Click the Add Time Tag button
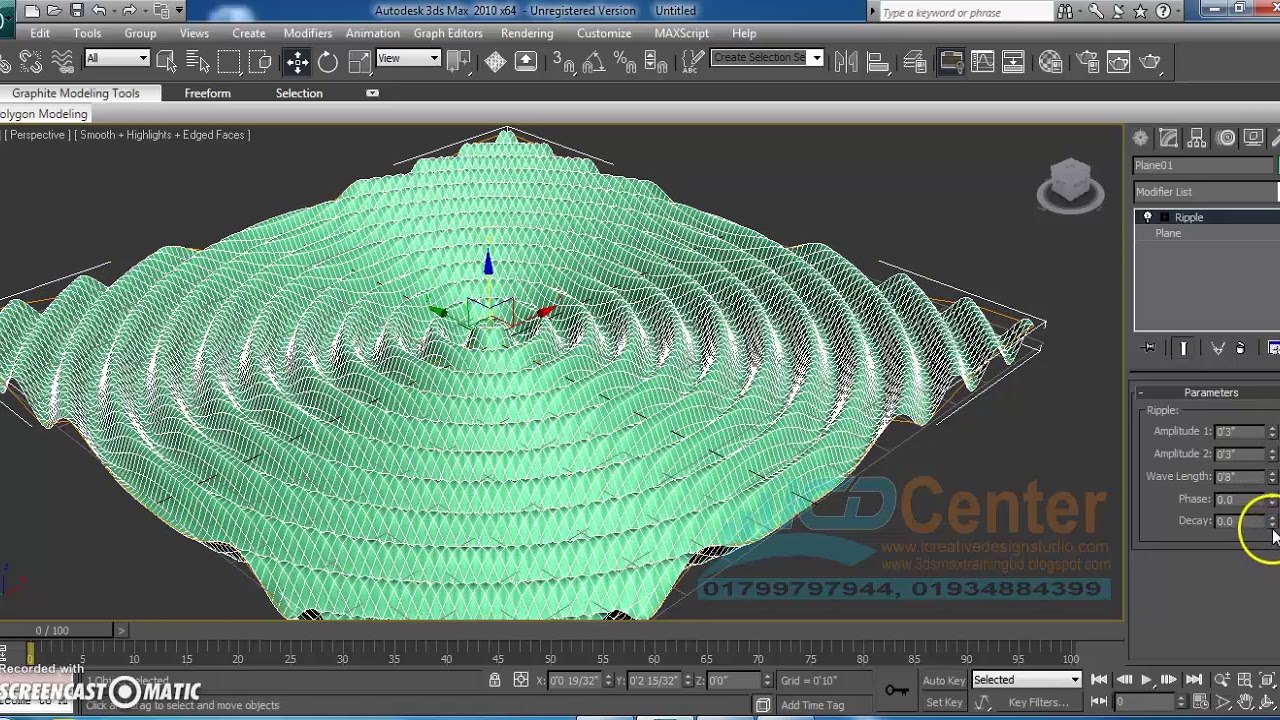The height and width of the screenshot is (720, 1280). [x=812, y=705]
